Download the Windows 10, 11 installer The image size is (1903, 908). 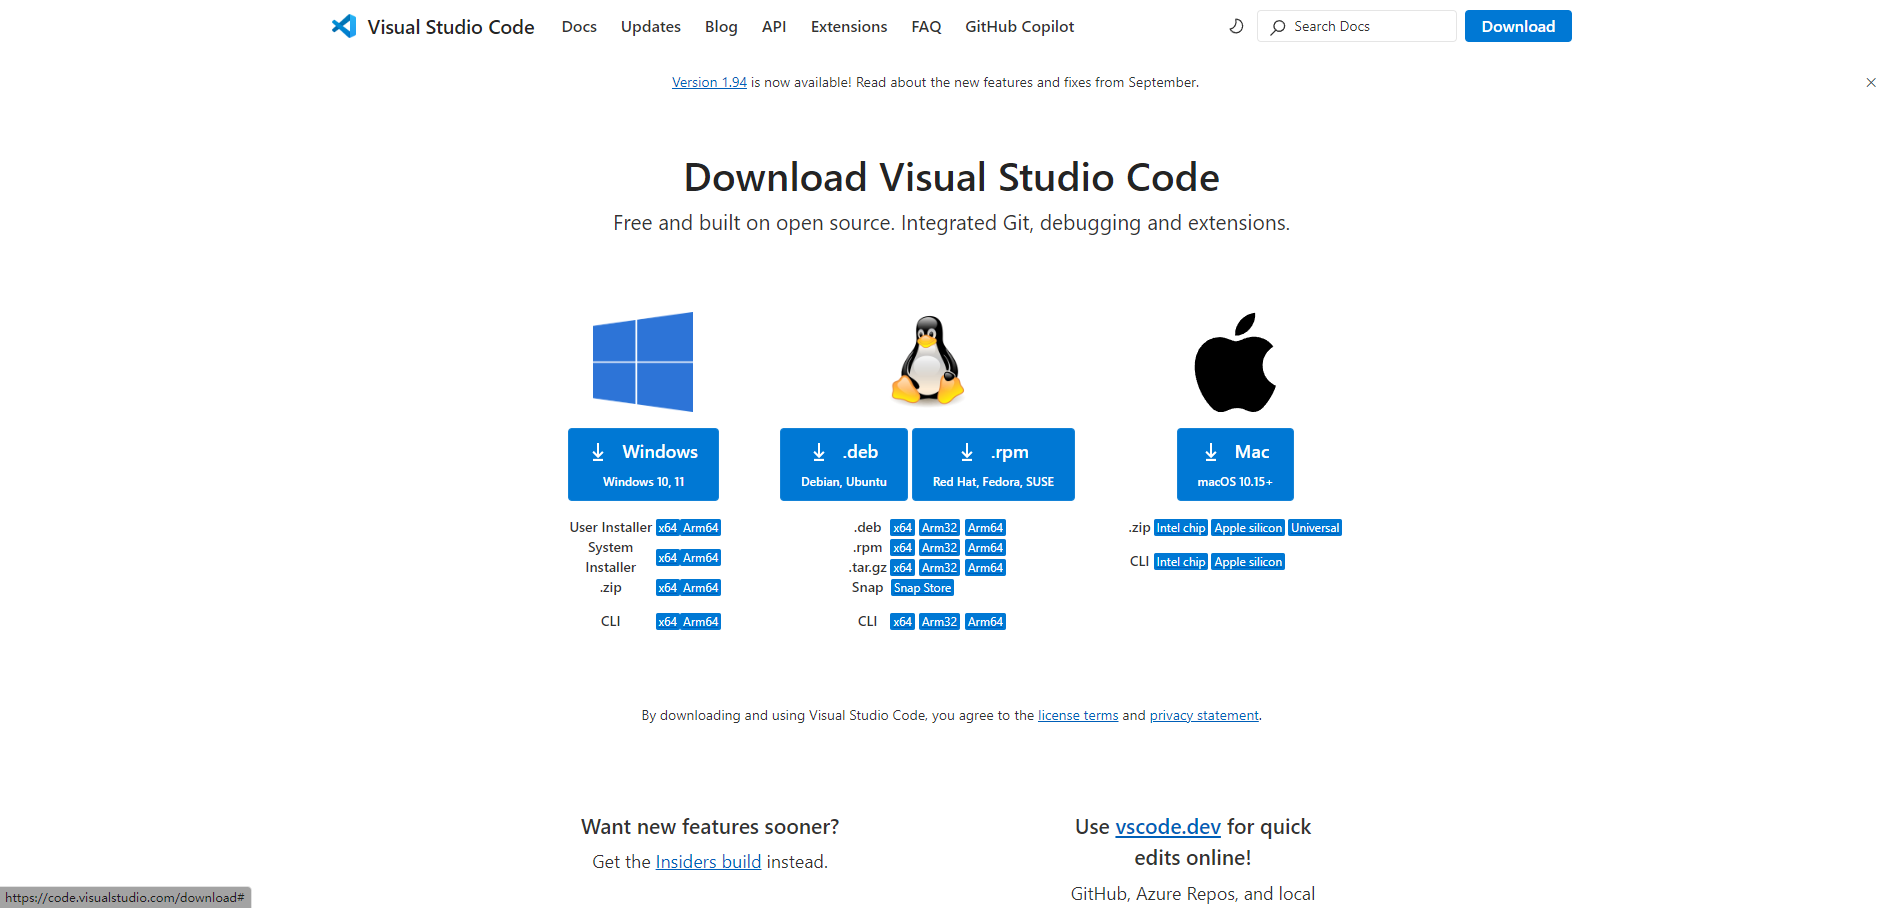coord(643,464)
